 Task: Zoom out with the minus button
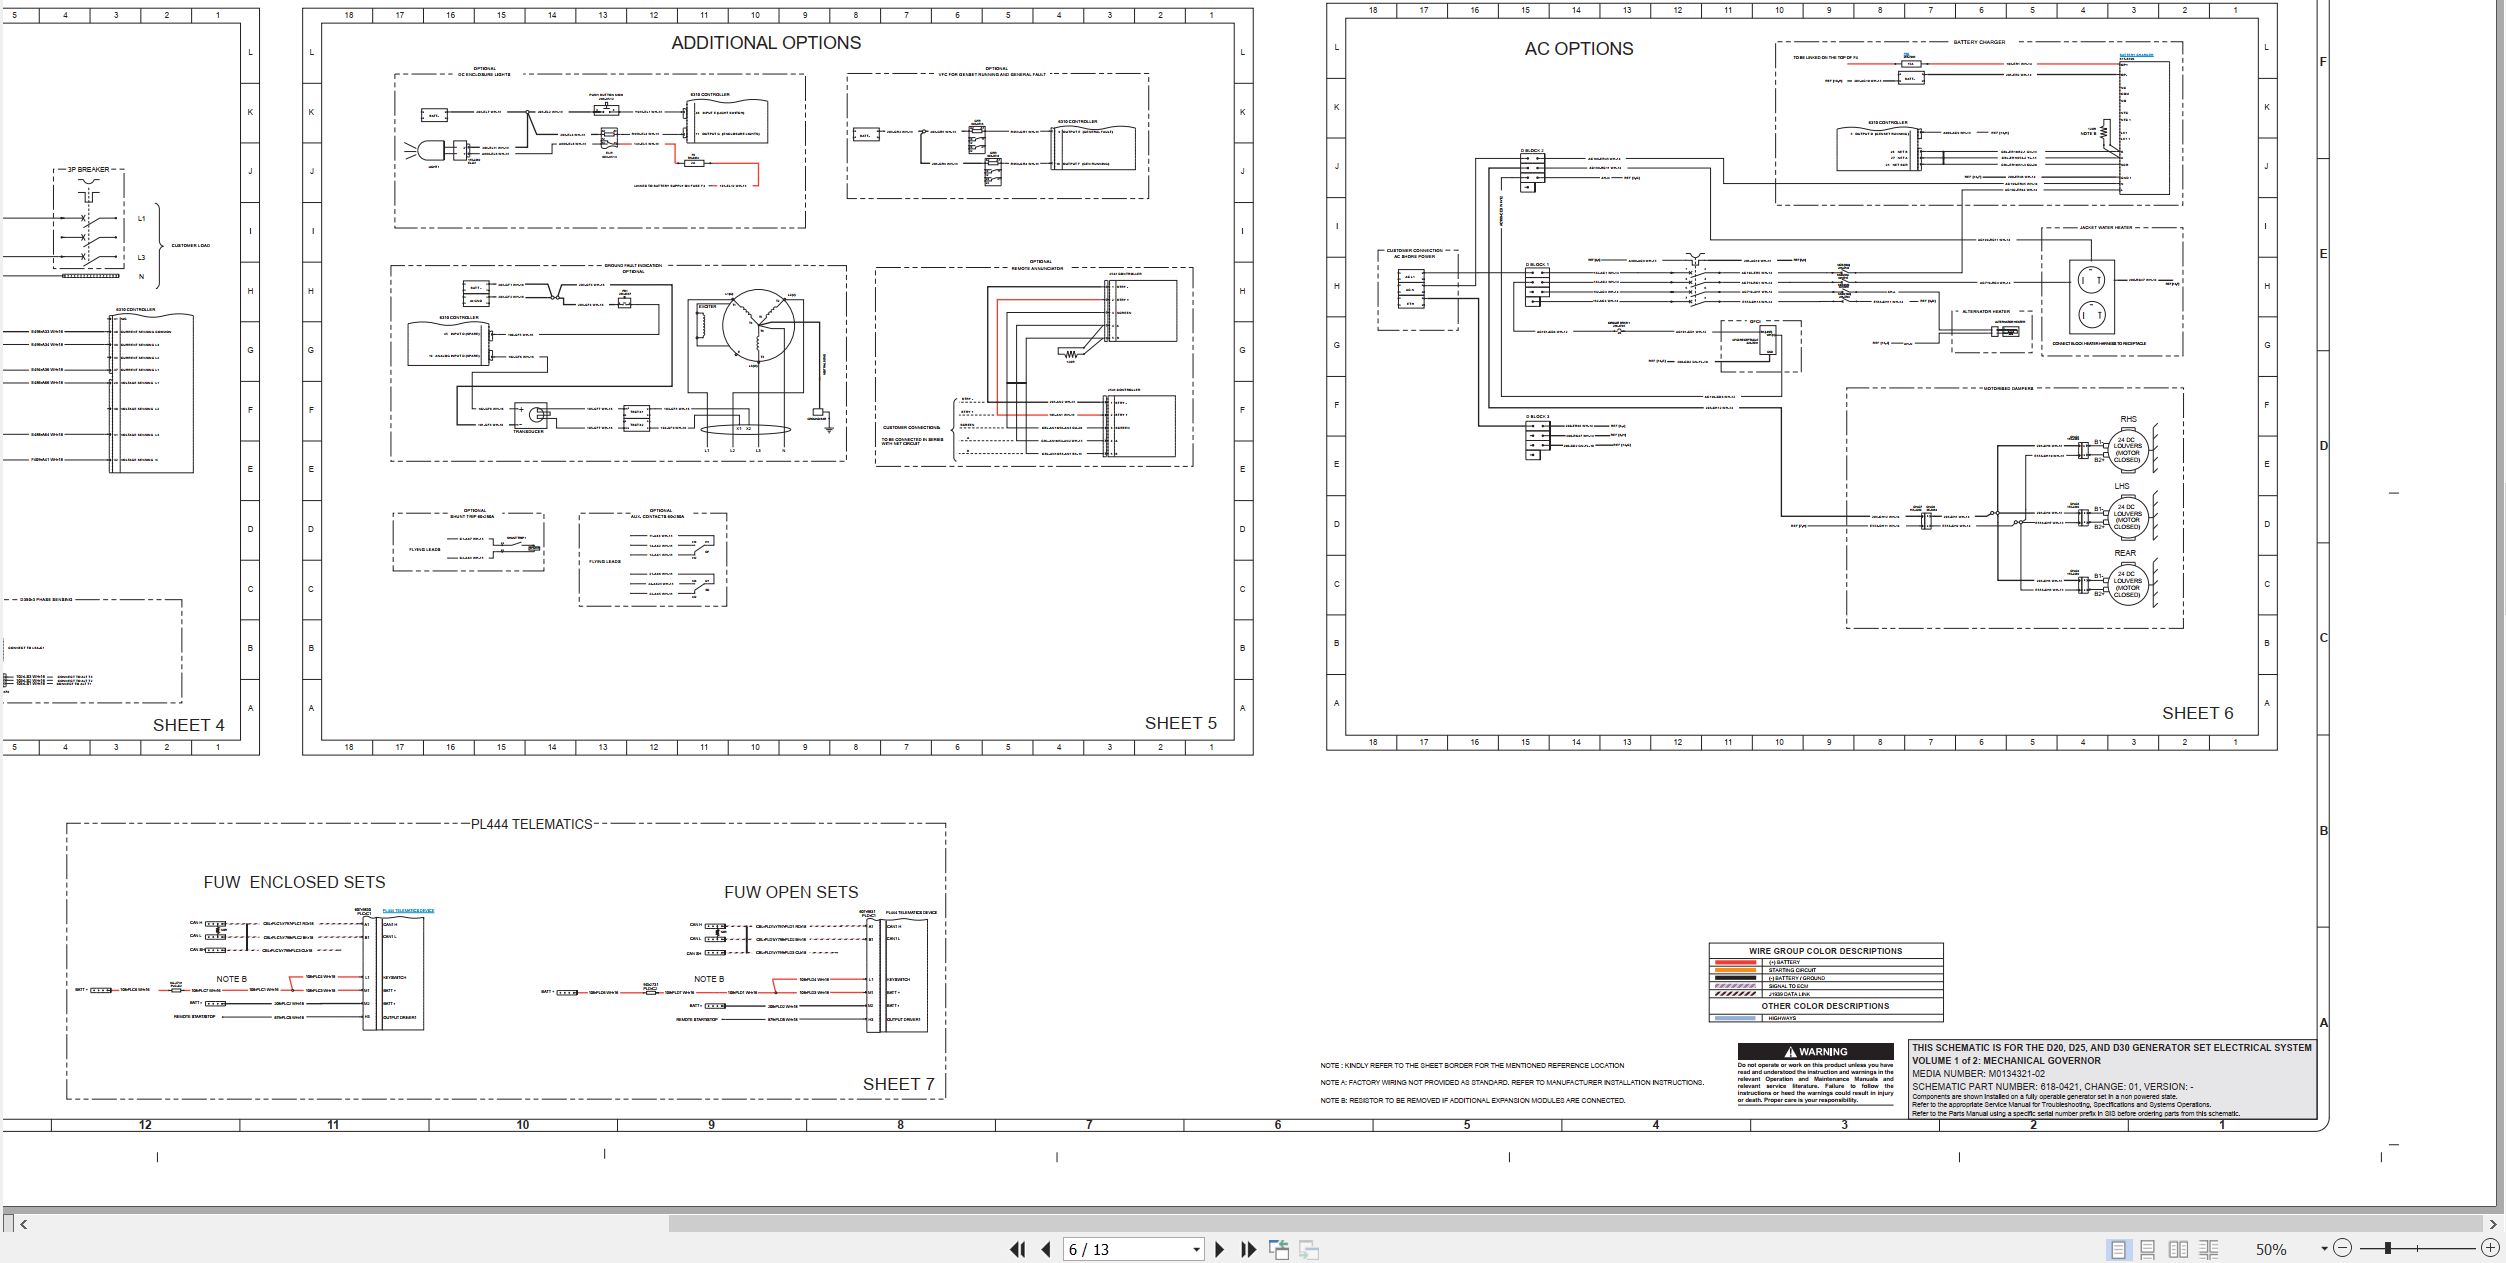(2342, 1248)
